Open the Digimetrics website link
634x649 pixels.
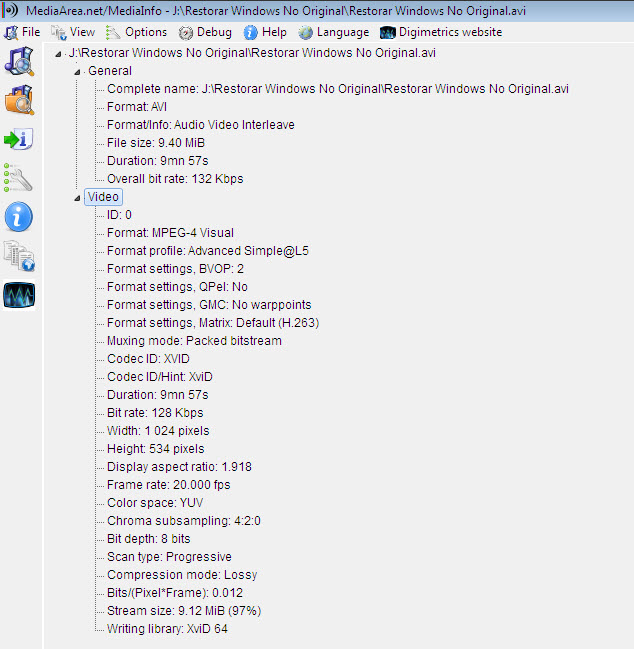[450, 32]
